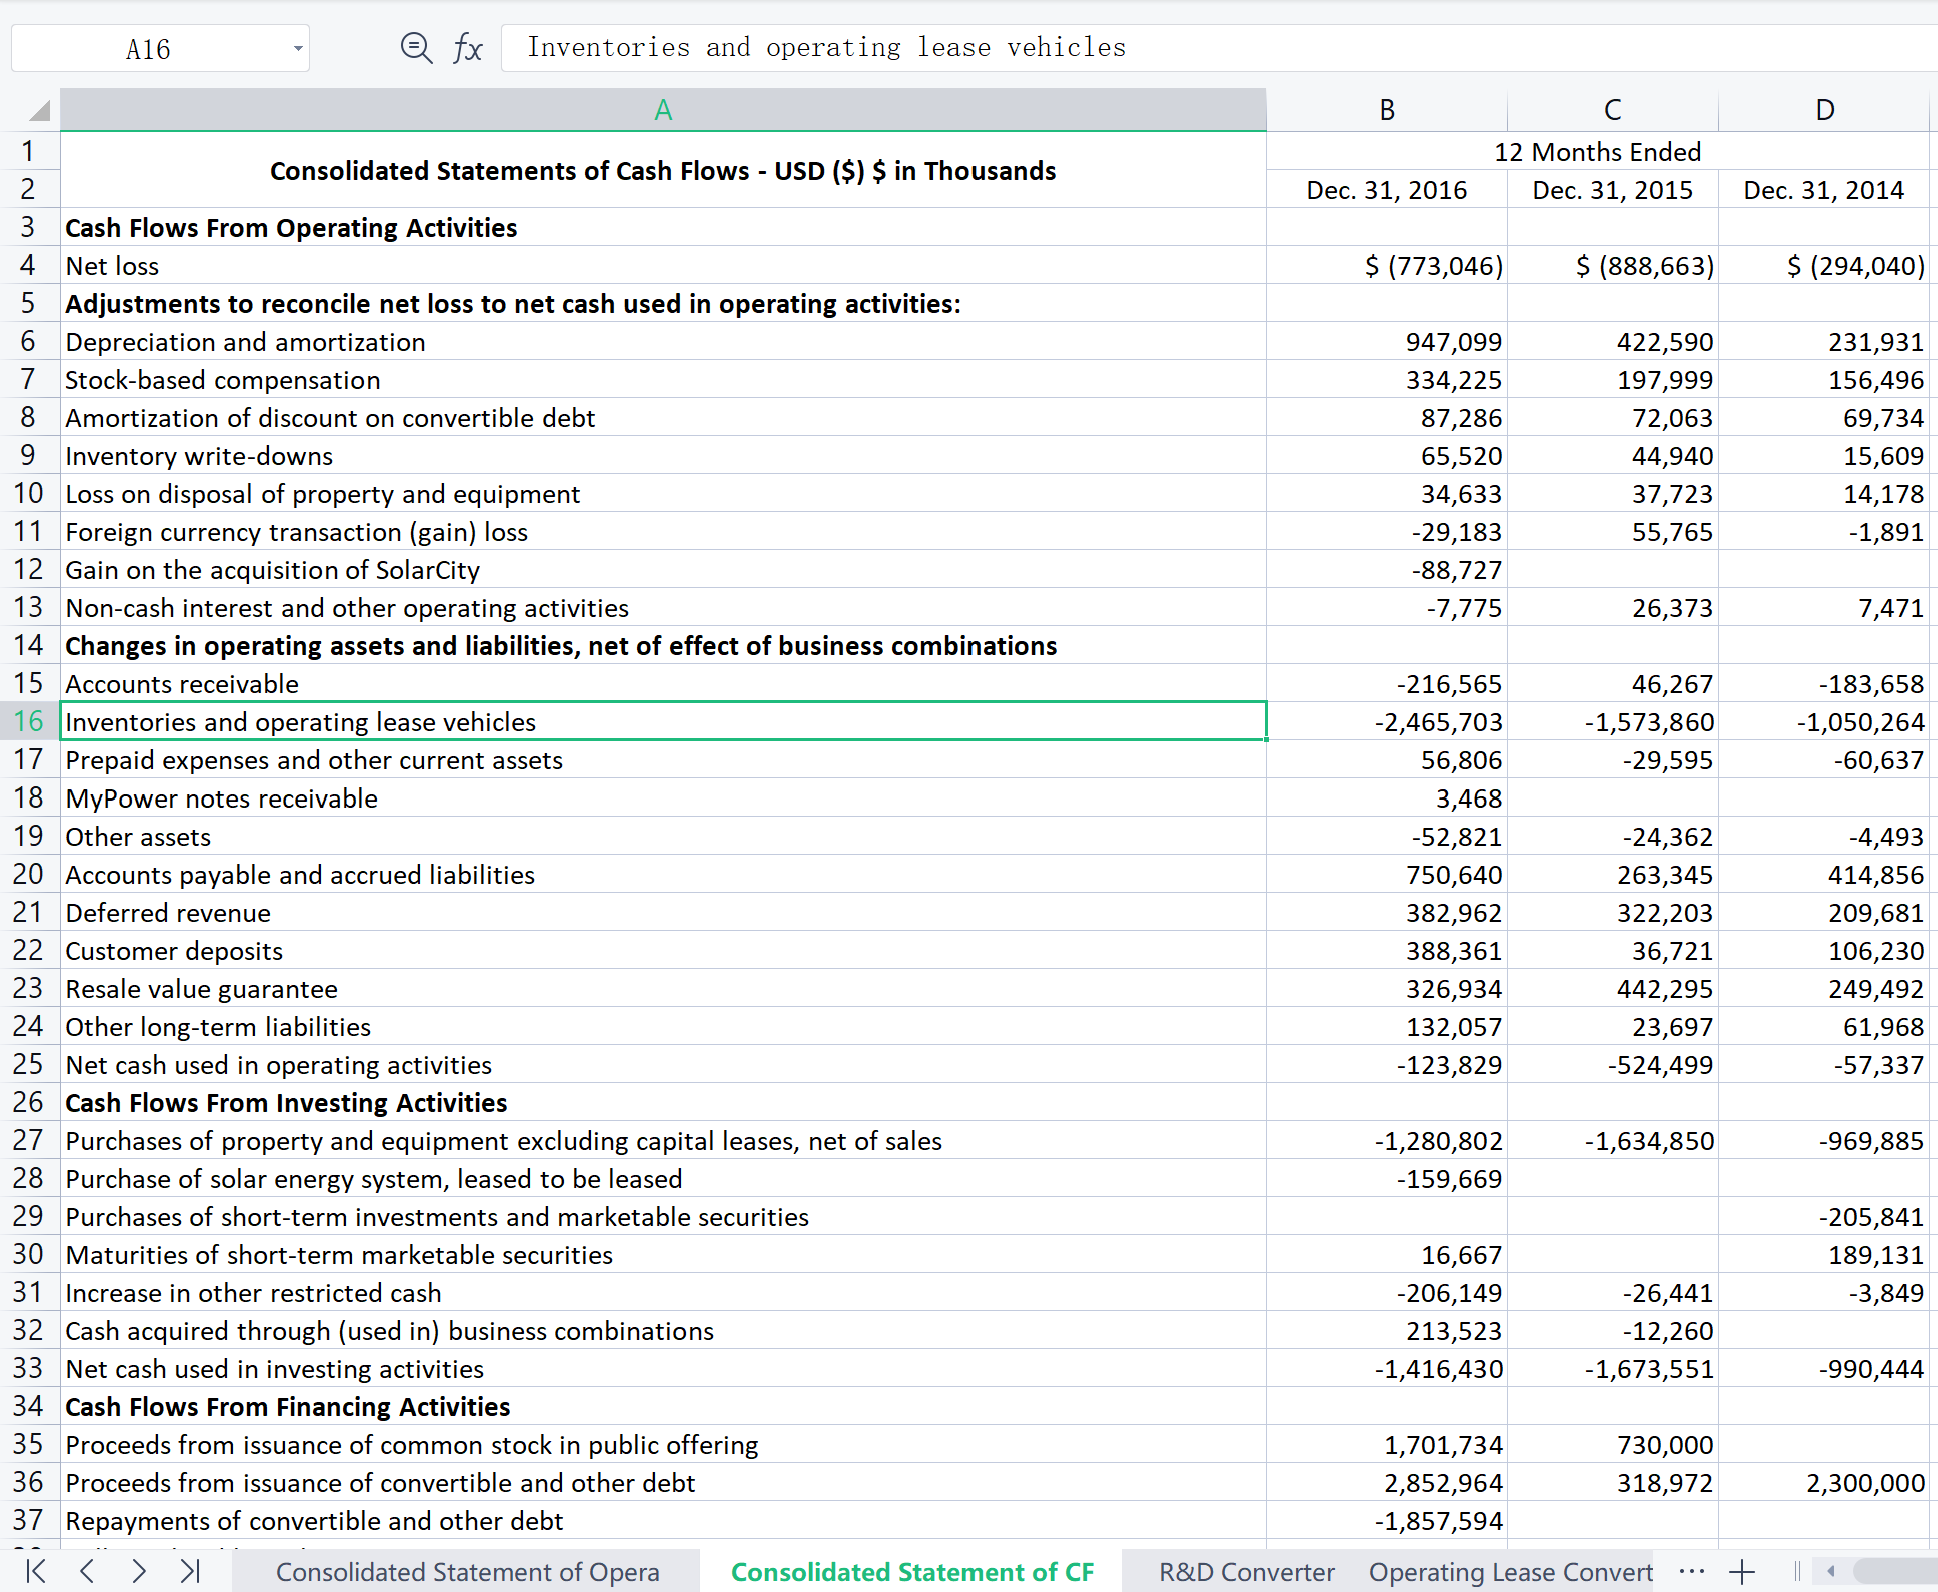Switch to the R&D Converter sheet tab
The width and height of the screenshot is (1938, 1592).
pos(1246,1572)
